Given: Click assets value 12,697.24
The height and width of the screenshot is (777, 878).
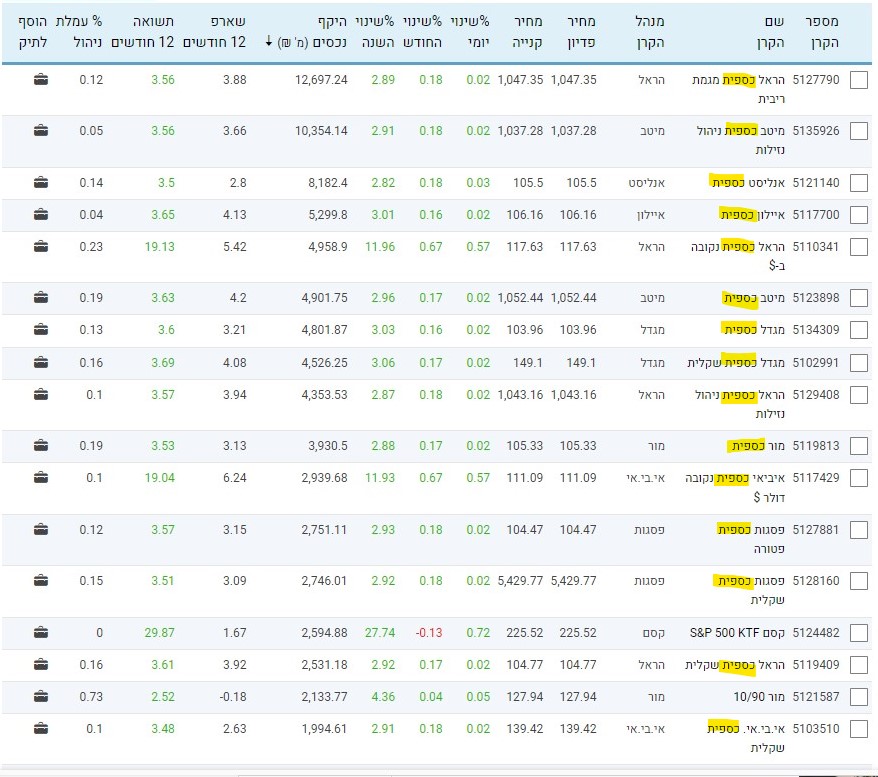Looking at the screenshot, I should [x=321, y=79].
